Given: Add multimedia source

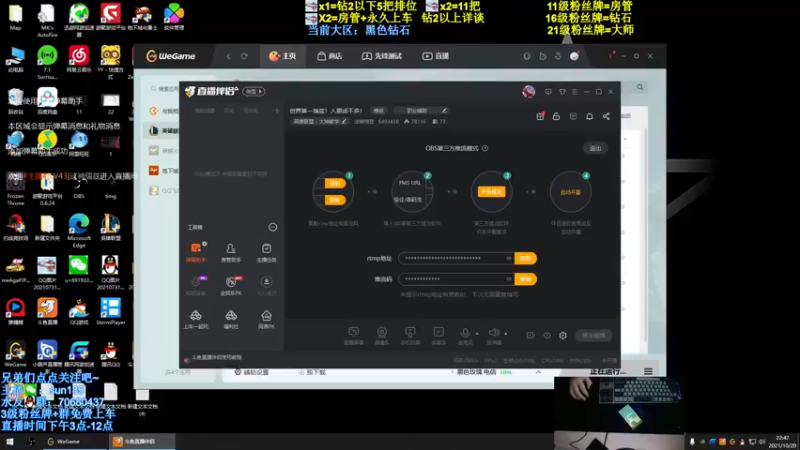Looking at the screenshot, I should [438, 336].
